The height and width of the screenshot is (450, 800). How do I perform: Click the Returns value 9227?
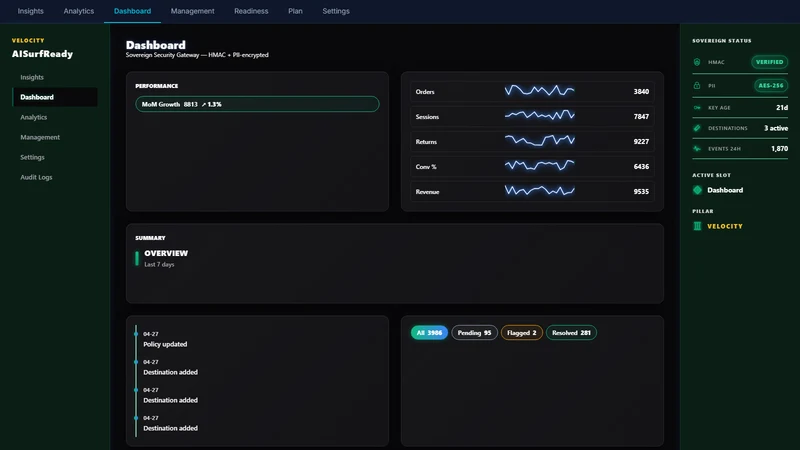coord(641,142)
